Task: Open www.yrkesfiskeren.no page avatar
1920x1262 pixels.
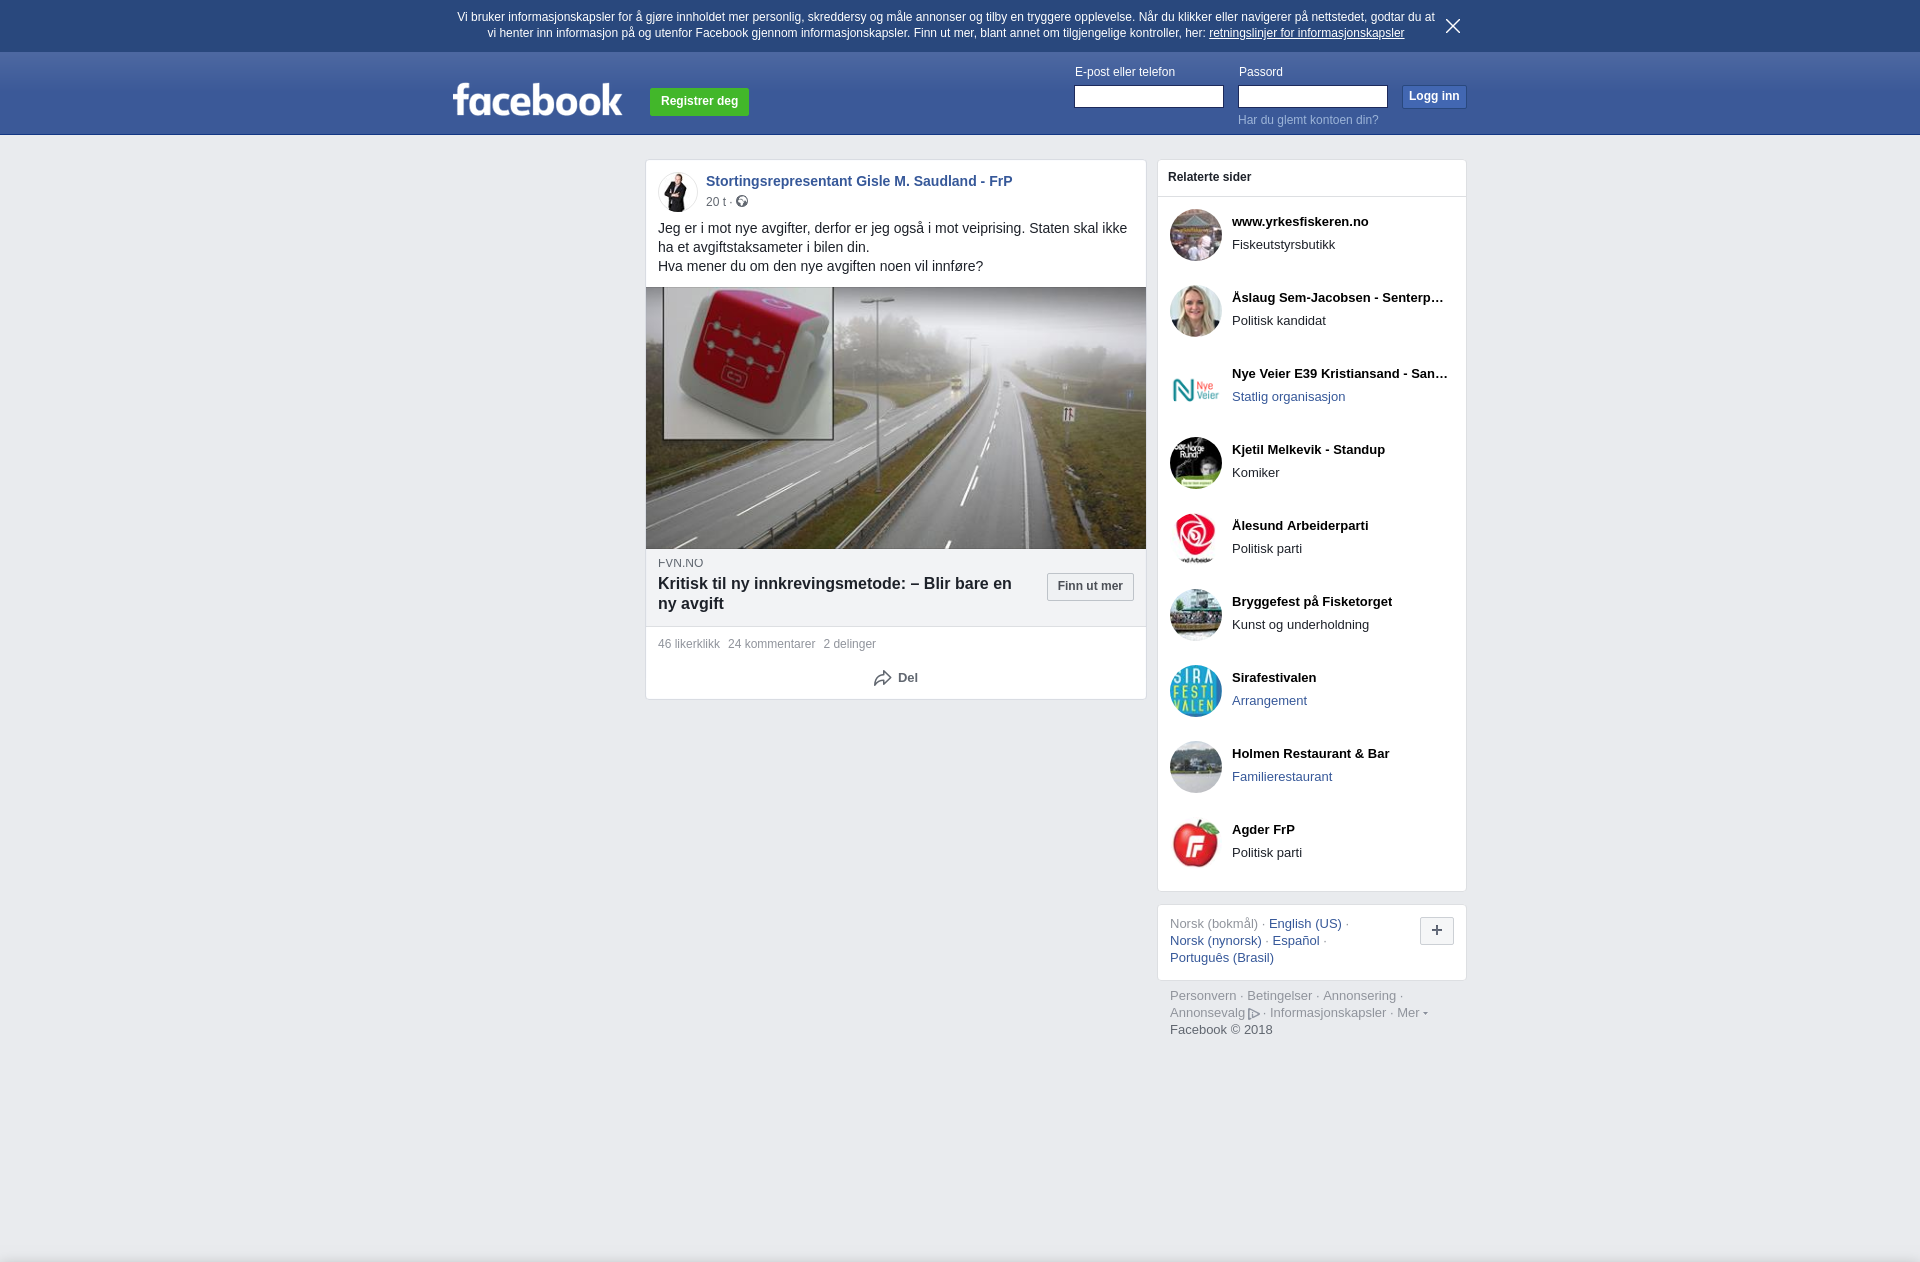Action: (x=1196, y=235)
